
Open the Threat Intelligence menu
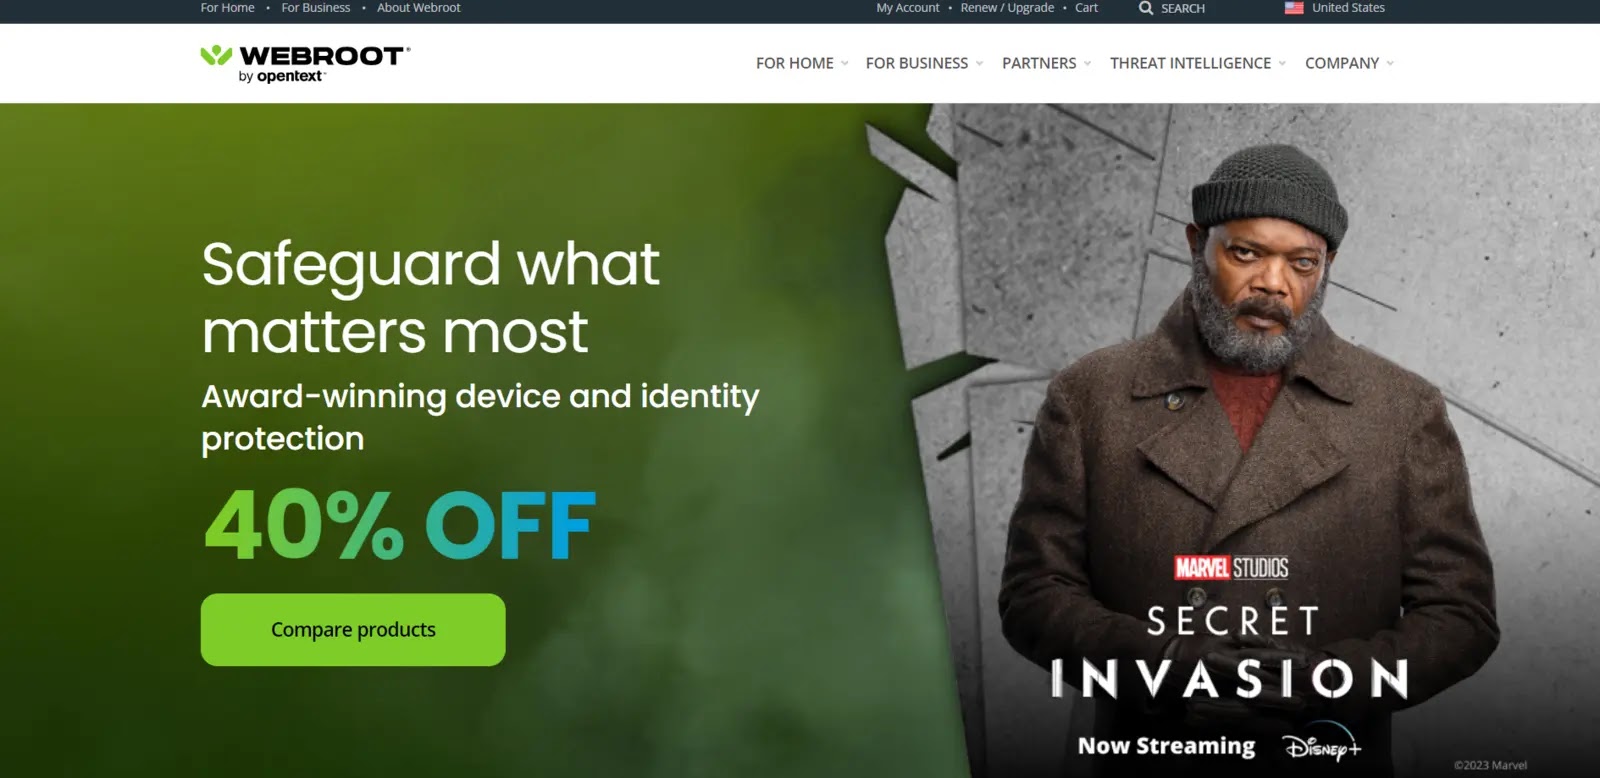[1190, 63]
